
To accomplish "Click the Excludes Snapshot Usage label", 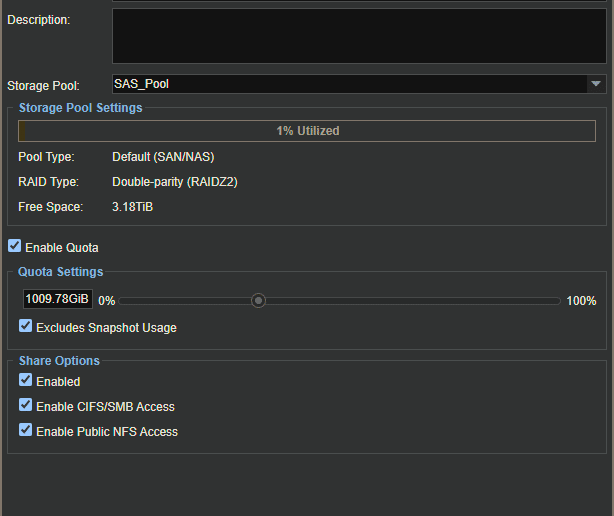I will [x=107, y=328].
